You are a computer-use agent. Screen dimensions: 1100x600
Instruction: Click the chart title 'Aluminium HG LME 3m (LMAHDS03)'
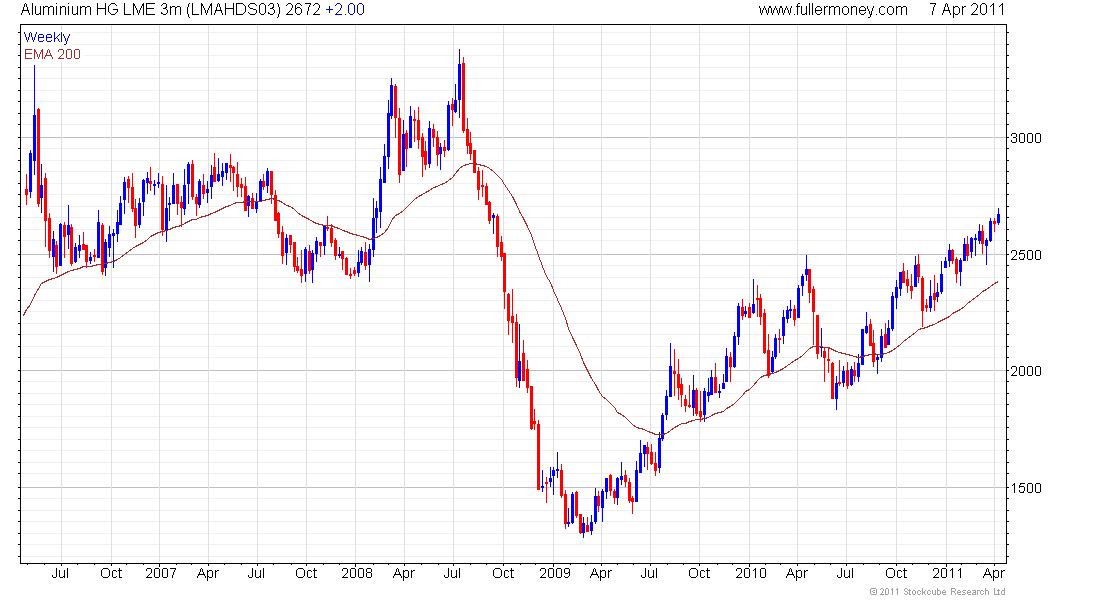tap(151, 10)
